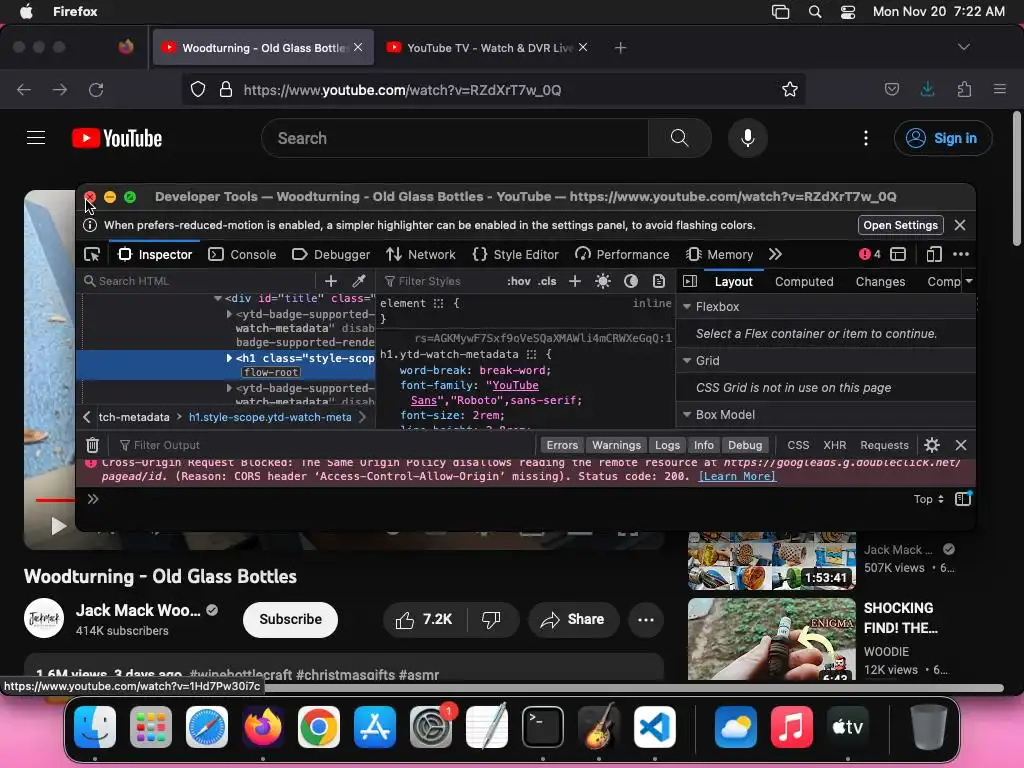Open the Performance tab
The image size is (1024, 768).
tap(622, 255)
